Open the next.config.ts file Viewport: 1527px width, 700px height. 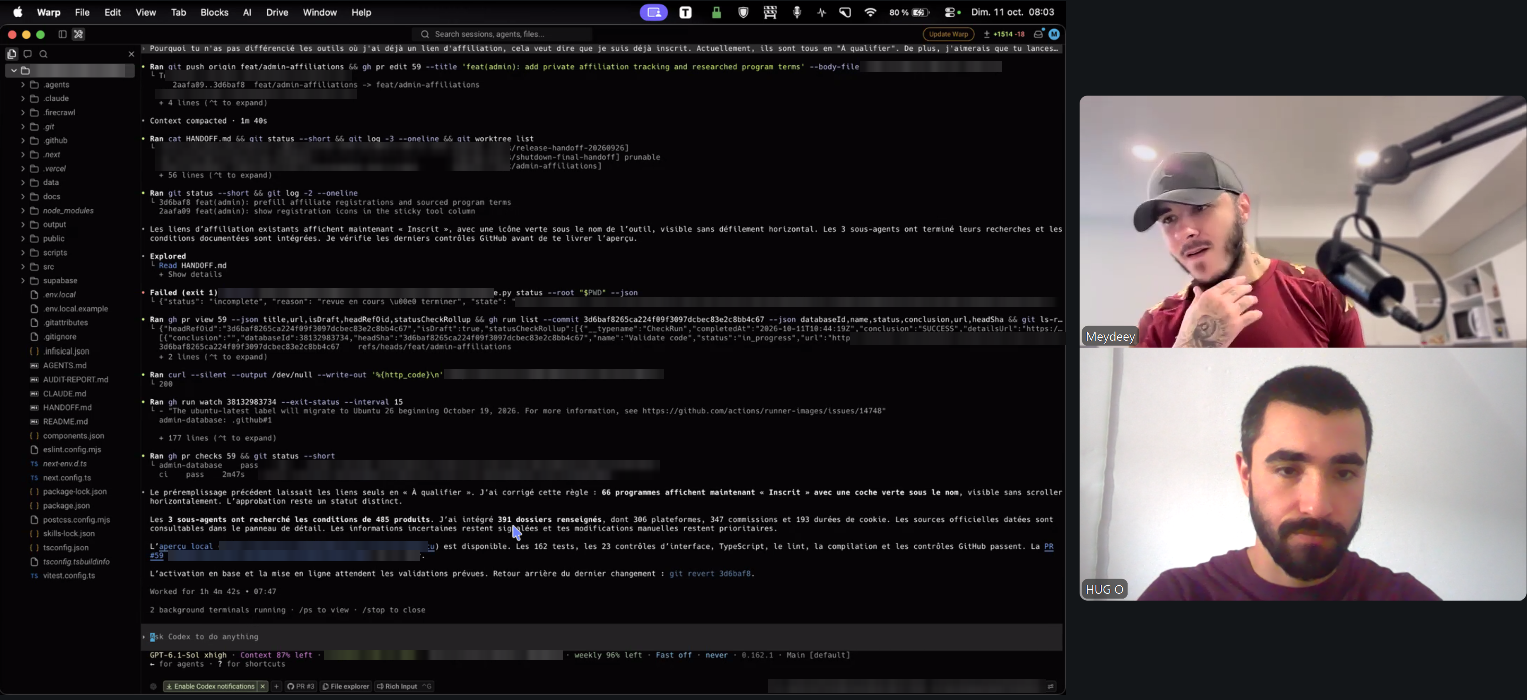point(70,478)
